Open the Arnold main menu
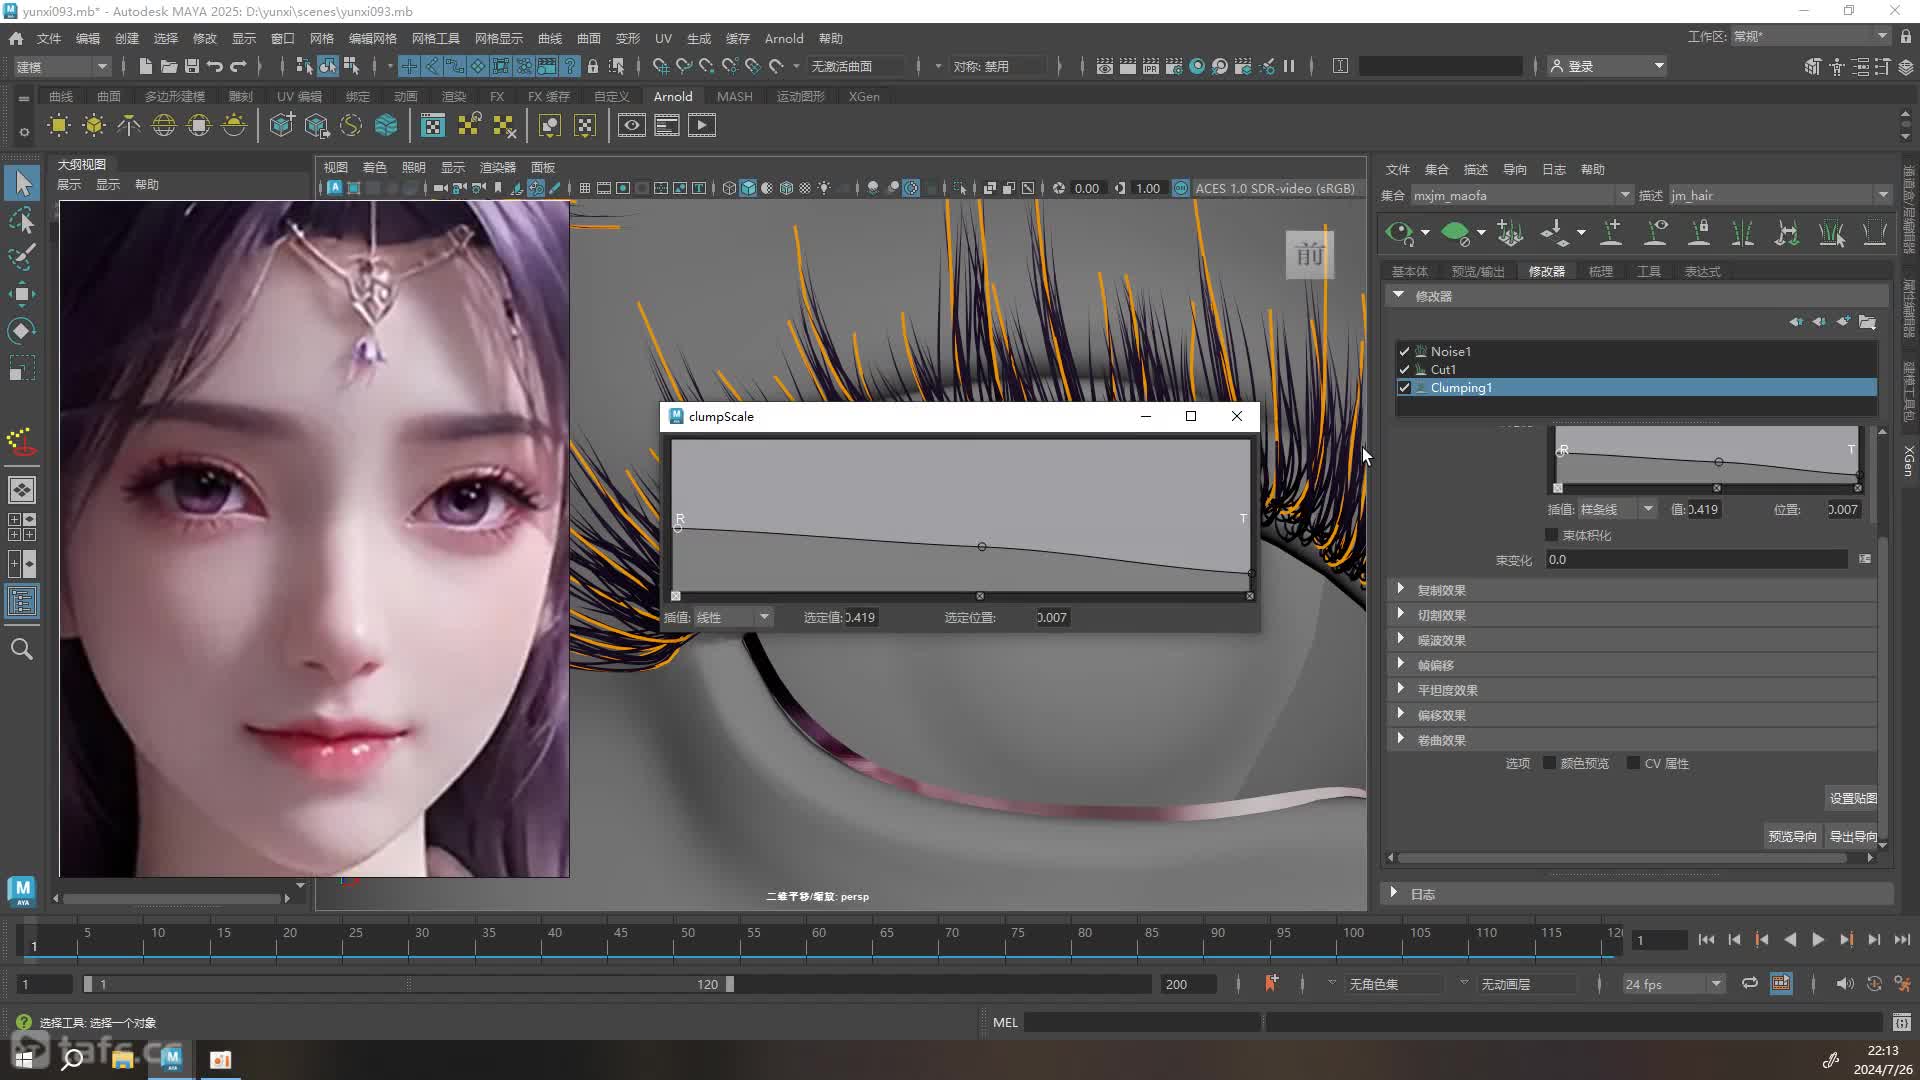This screenshot has width=1920, height=1080. 784,38
